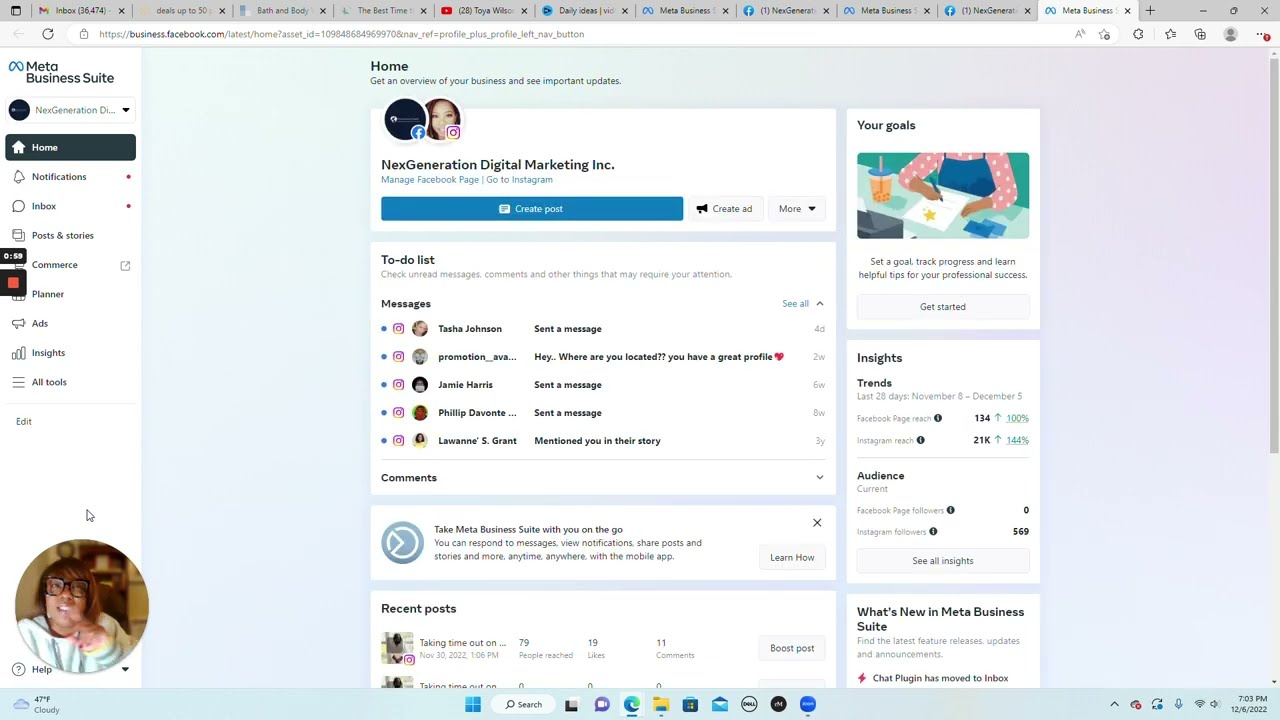
Task: Collapse the Messages section chevron
Action: point(819,304)
